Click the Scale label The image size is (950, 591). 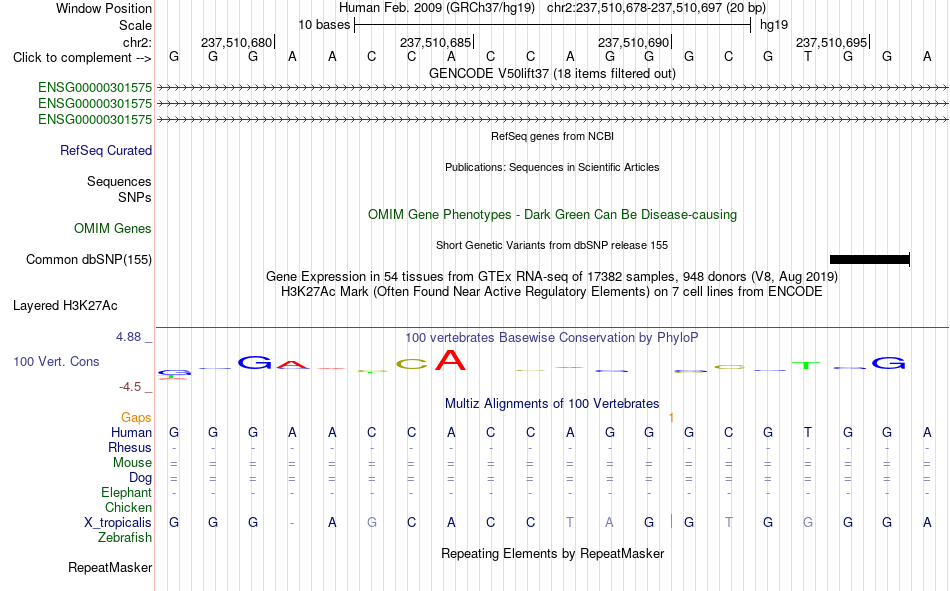tap(135, 25)
